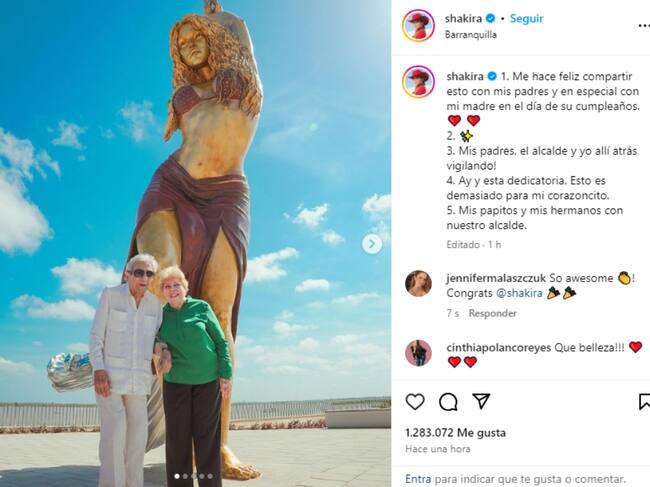View the 1.283.072 Me gusta likes list
Image resolution: width=650 pixels, height=487 pixels.
point(456,433)
